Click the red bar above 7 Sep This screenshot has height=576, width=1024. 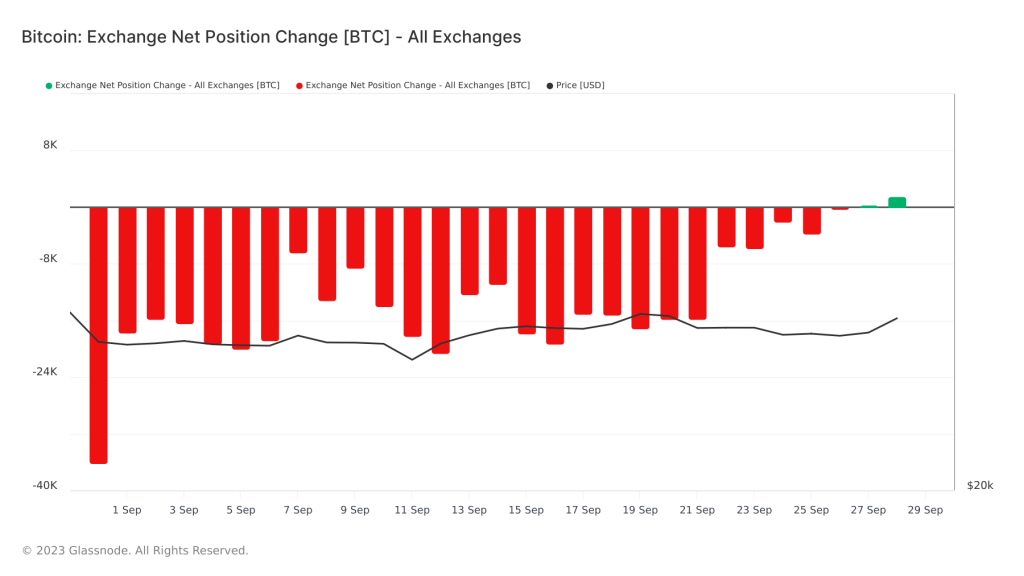pyautogui.click(x=298, y=230)
